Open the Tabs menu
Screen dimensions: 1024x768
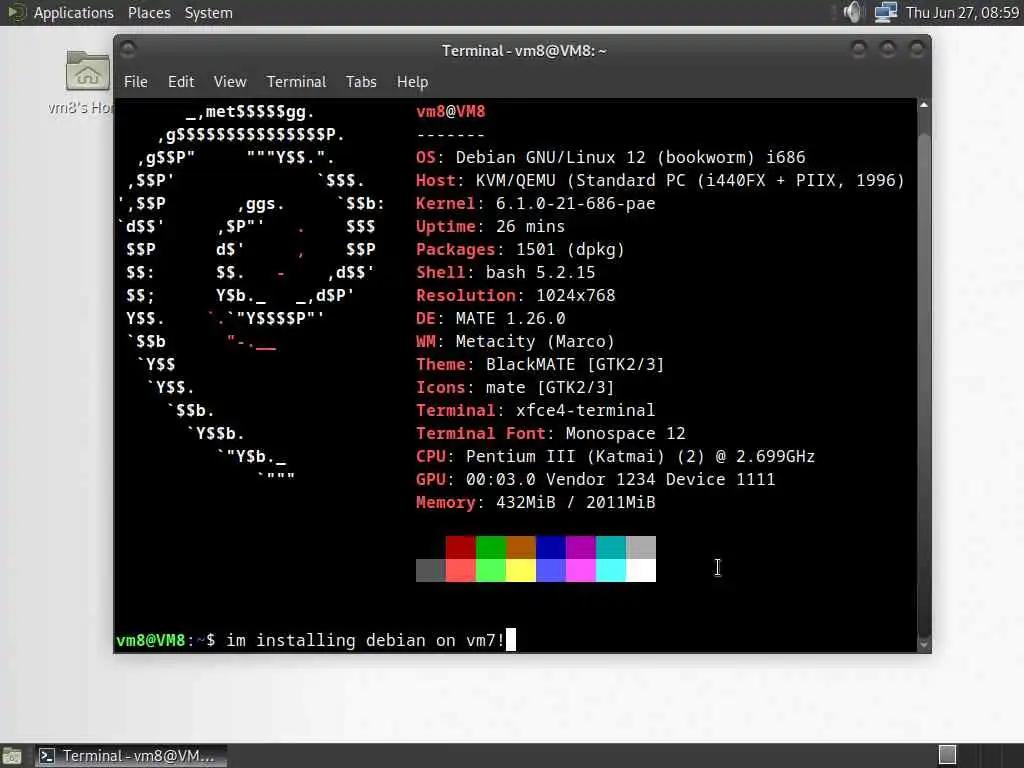[x=361, y=82]
